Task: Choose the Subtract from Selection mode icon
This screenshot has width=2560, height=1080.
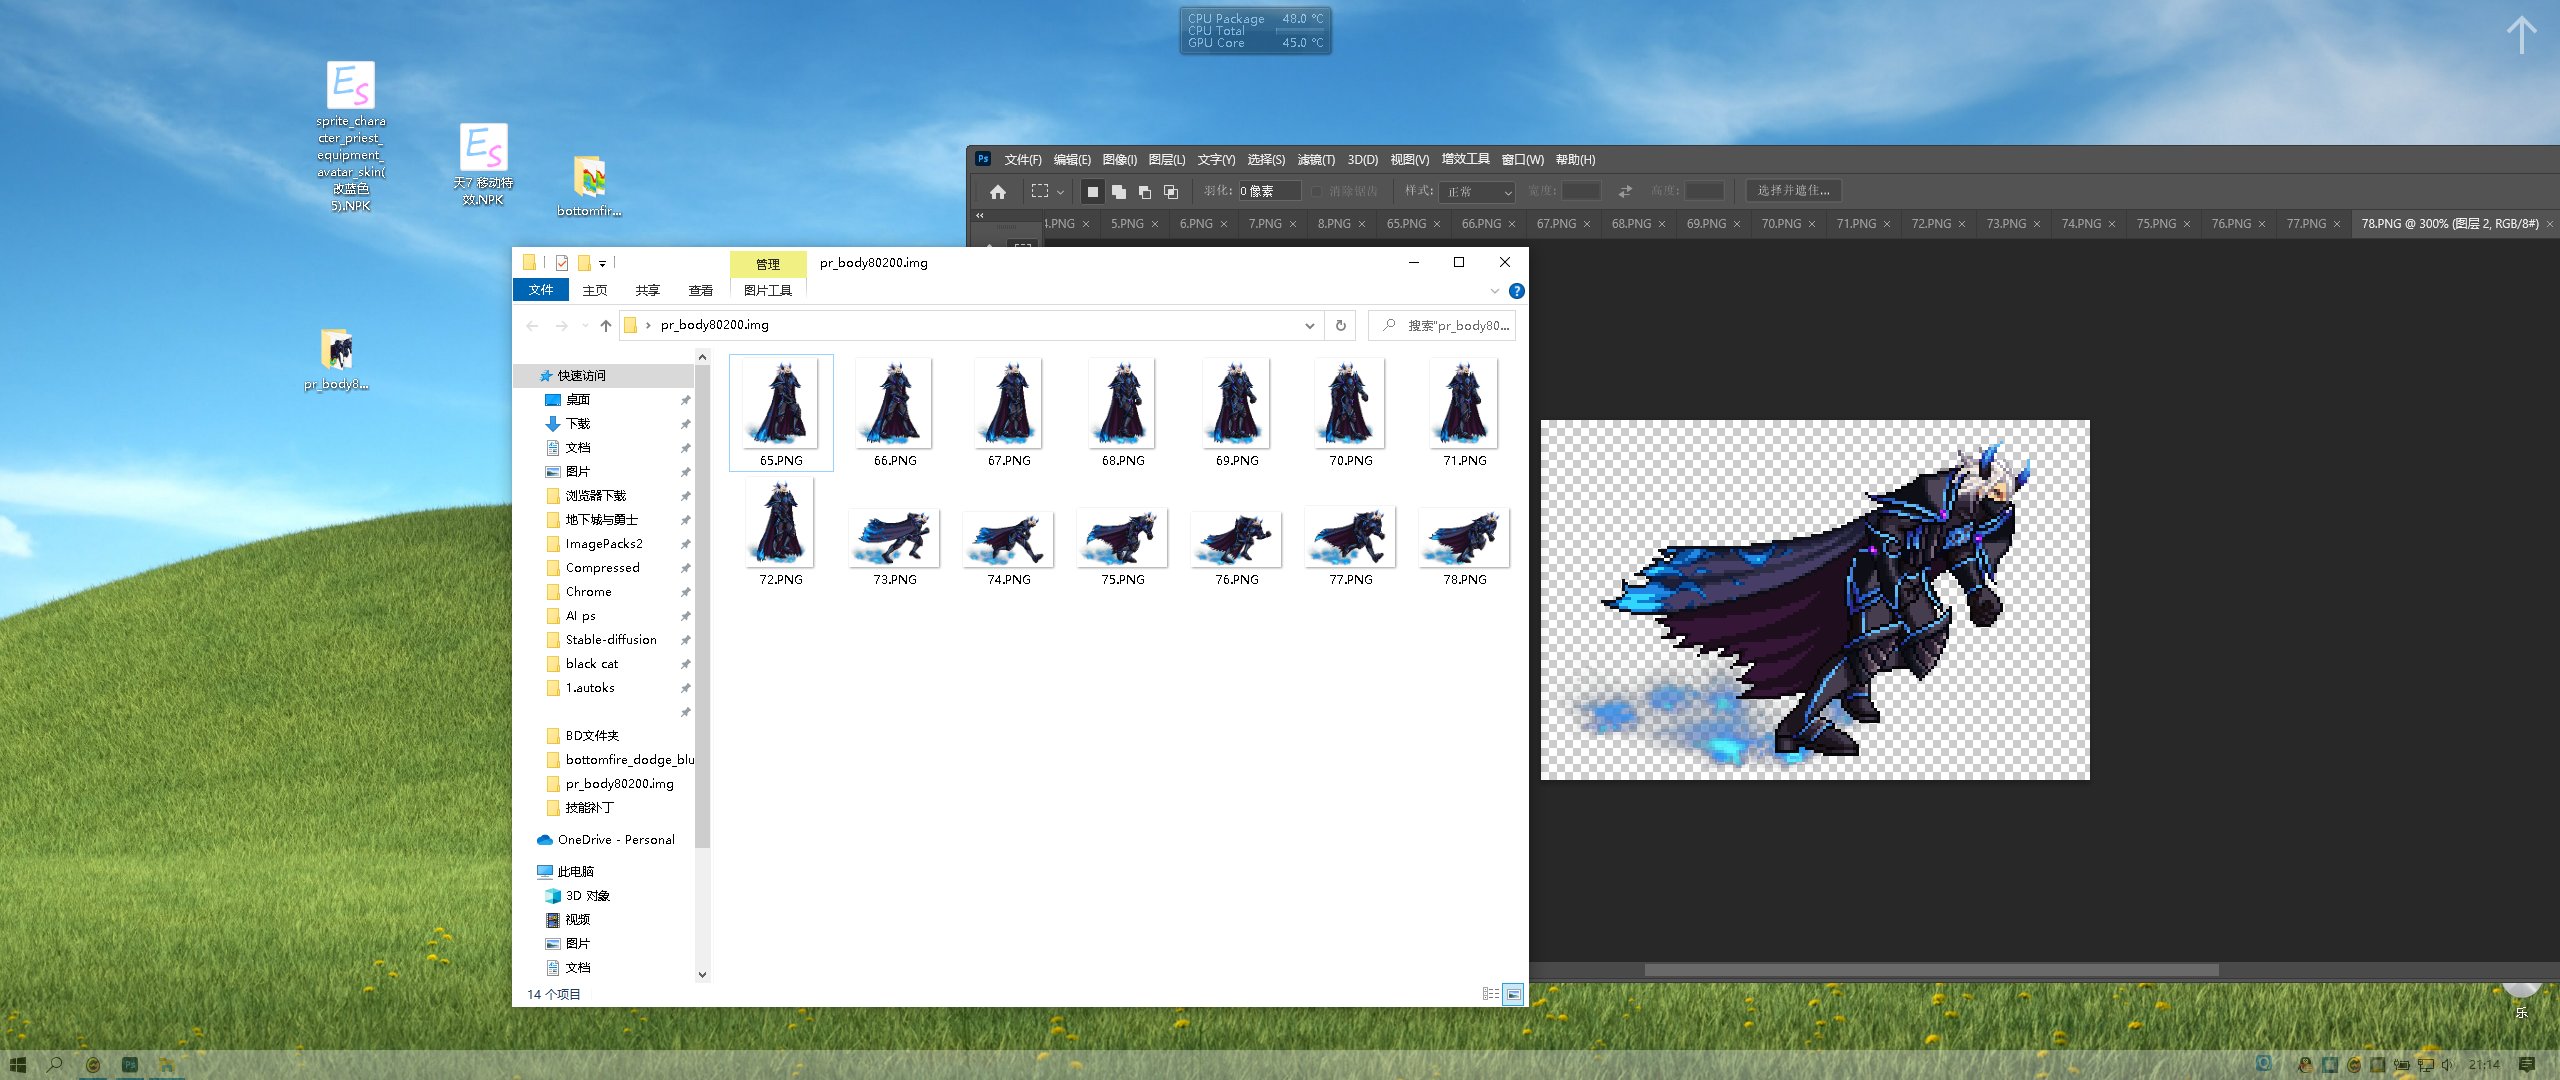Action: coord(1145,191)
